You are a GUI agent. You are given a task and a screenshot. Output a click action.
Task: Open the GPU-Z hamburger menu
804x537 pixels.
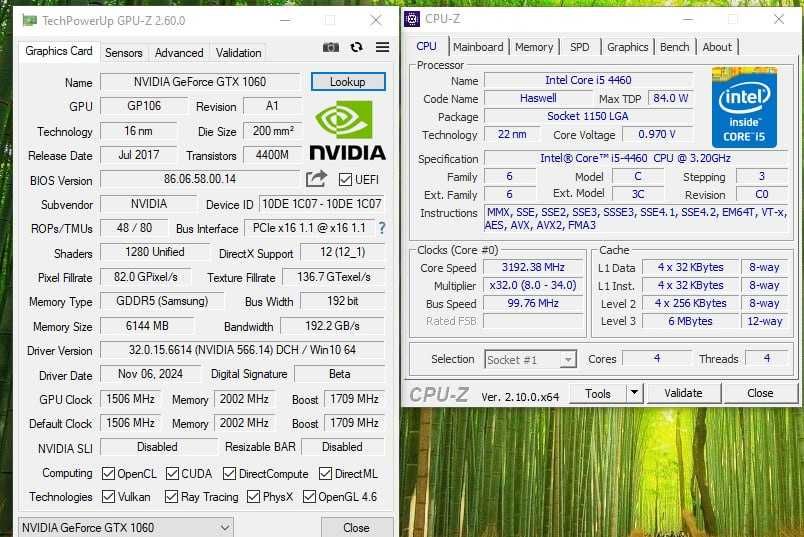point(383,47)
